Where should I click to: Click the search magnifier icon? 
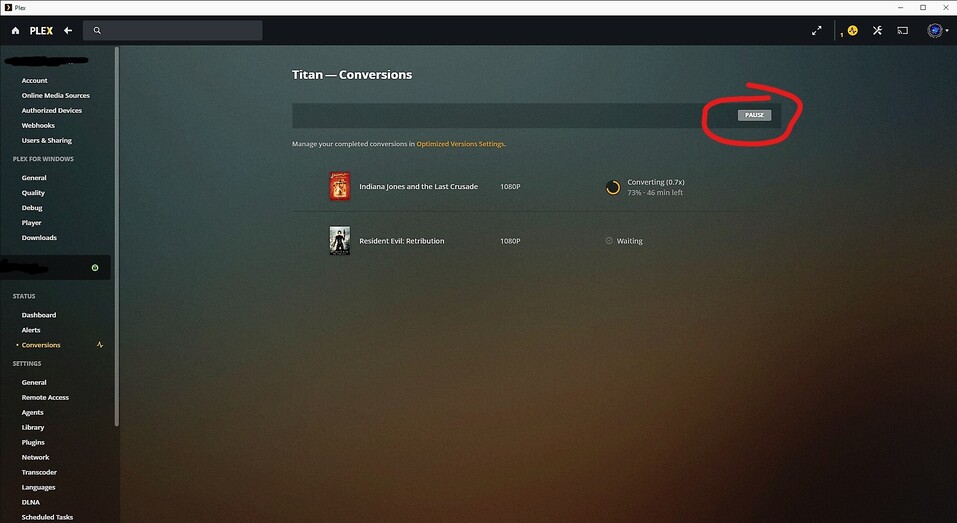tap(97, 31)
